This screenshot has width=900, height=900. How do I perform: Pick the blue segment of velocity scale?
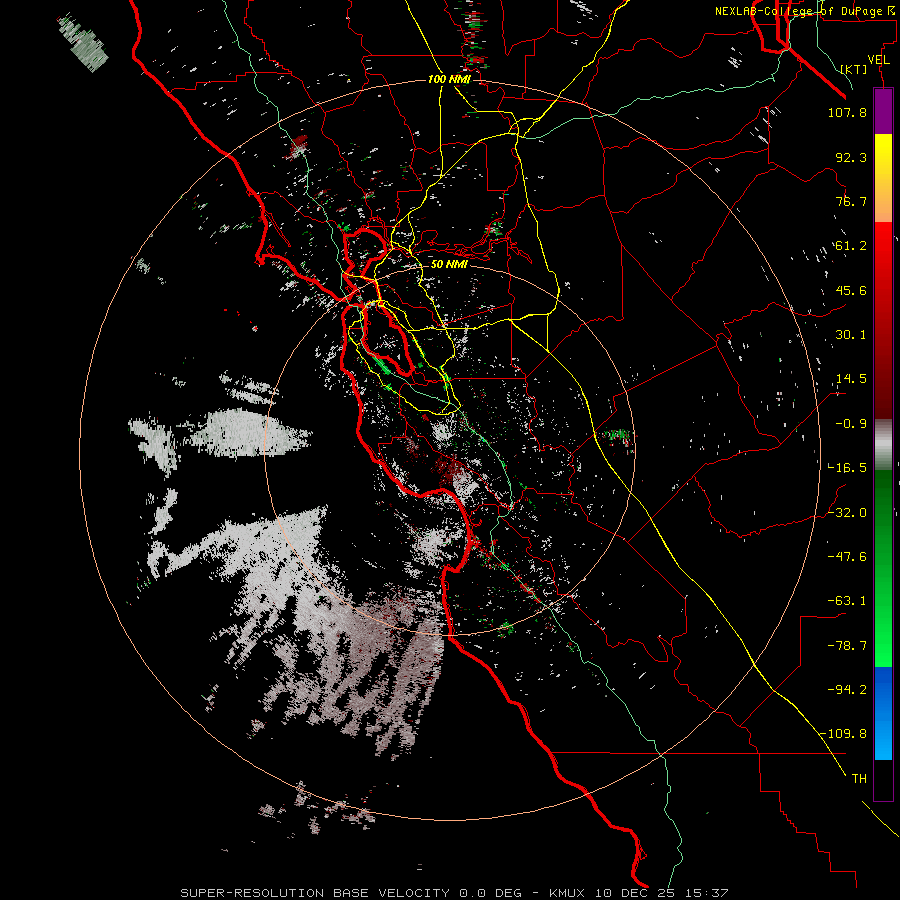pos(883,713)
